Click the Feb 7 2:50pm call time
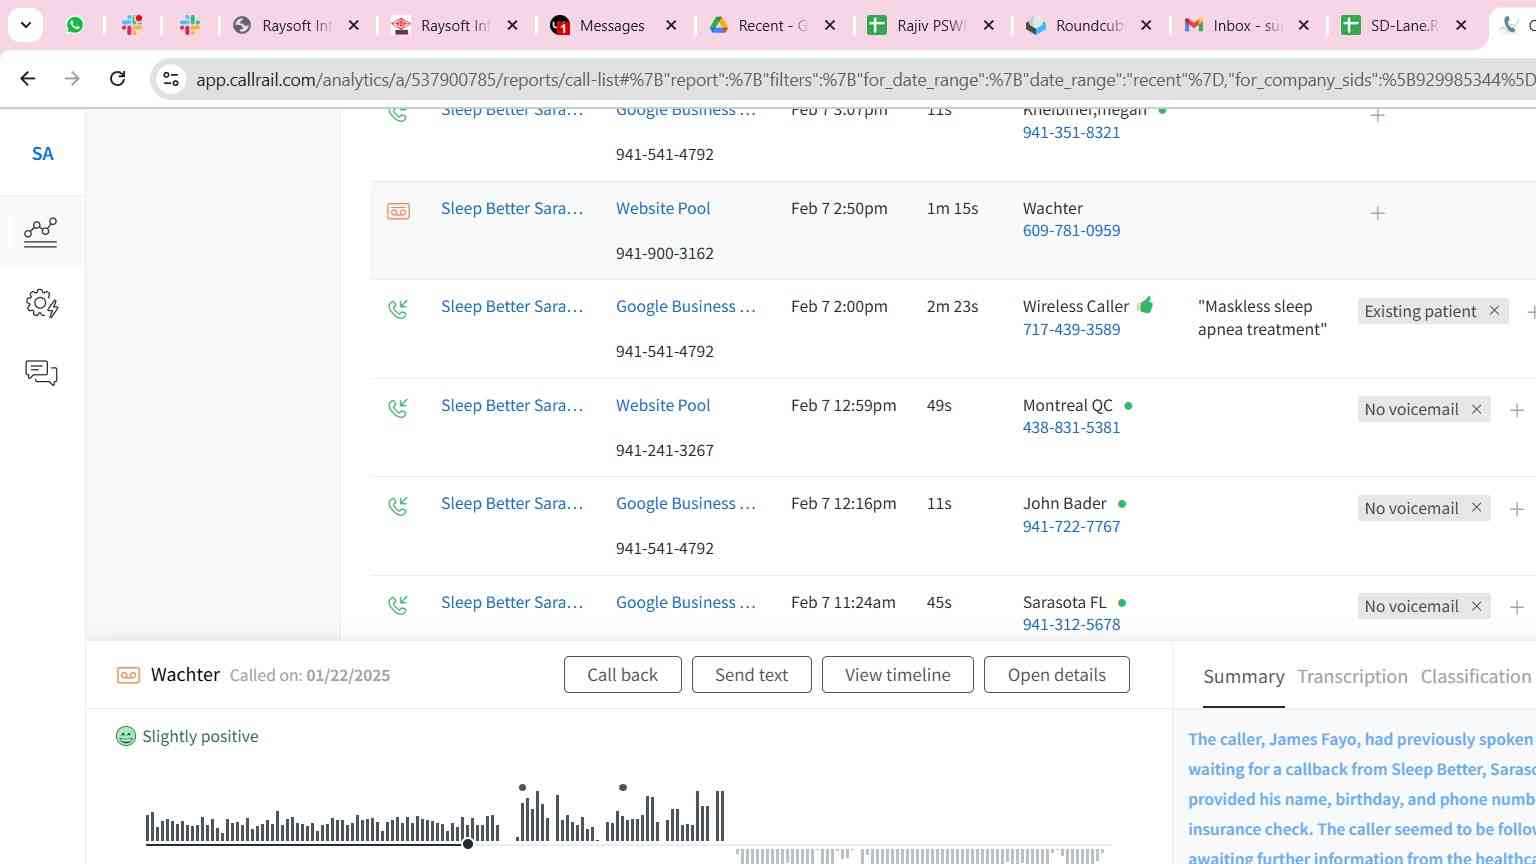This screenshot has height=864, width=1536. [839, 208]
